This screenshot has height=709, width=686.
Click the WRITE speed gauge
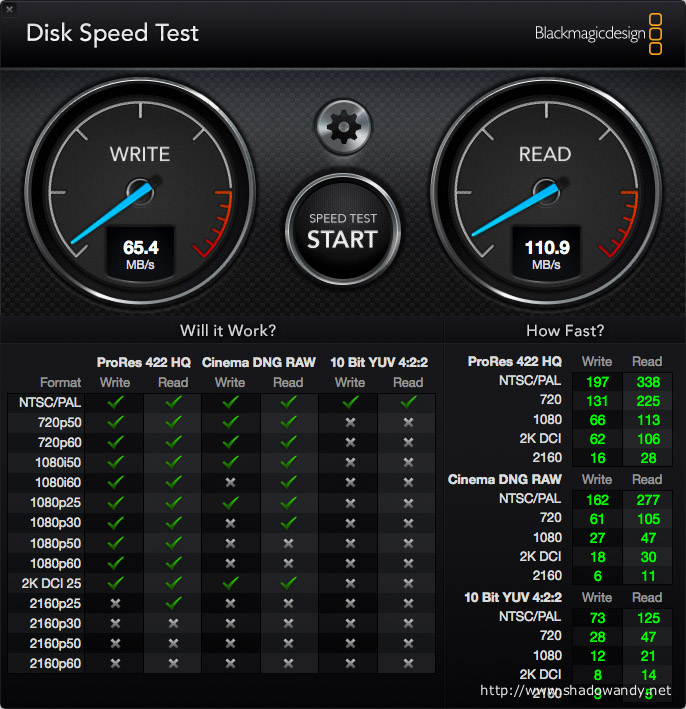pyautogui.click(x=140, y=192)
